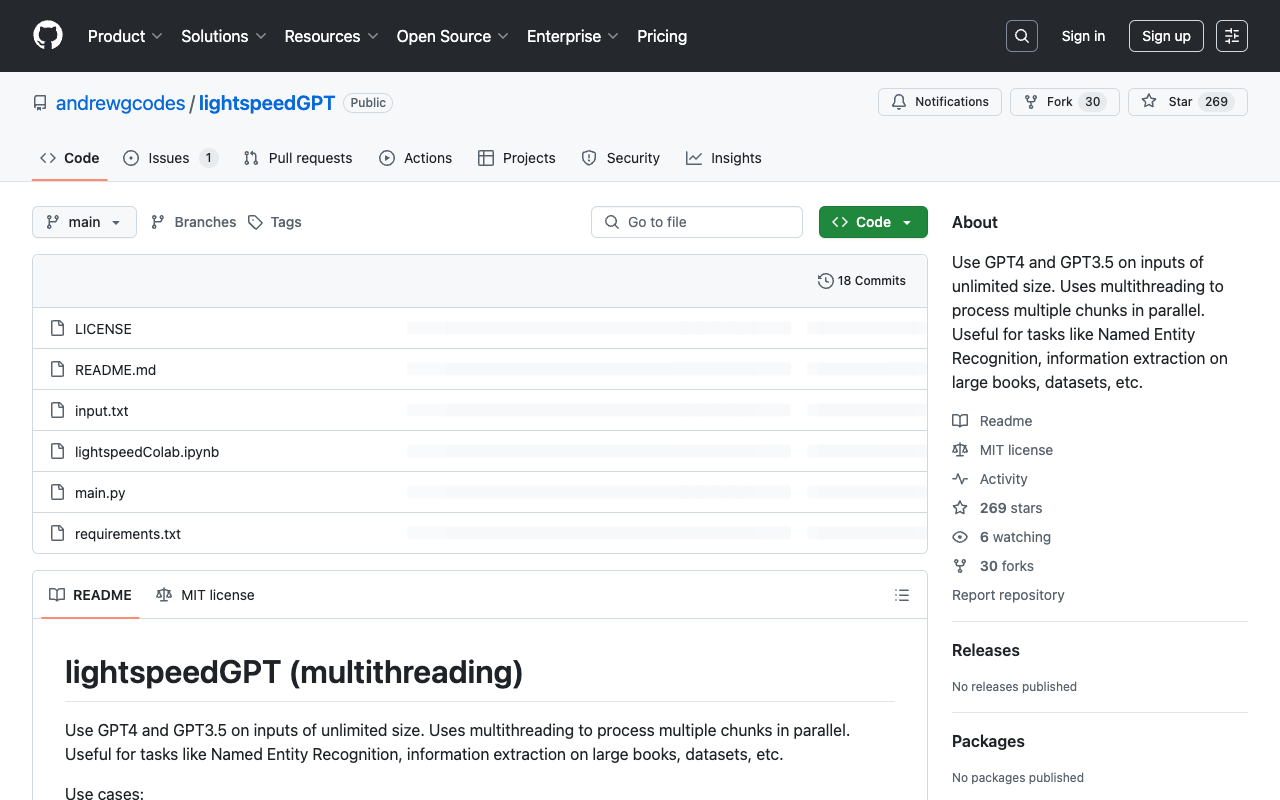Expand the Open Source menu

(453, 36)
